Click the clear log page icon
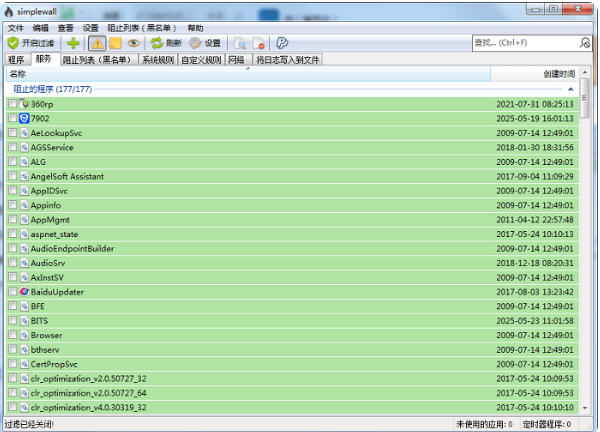600x432 pixels. 258,43
